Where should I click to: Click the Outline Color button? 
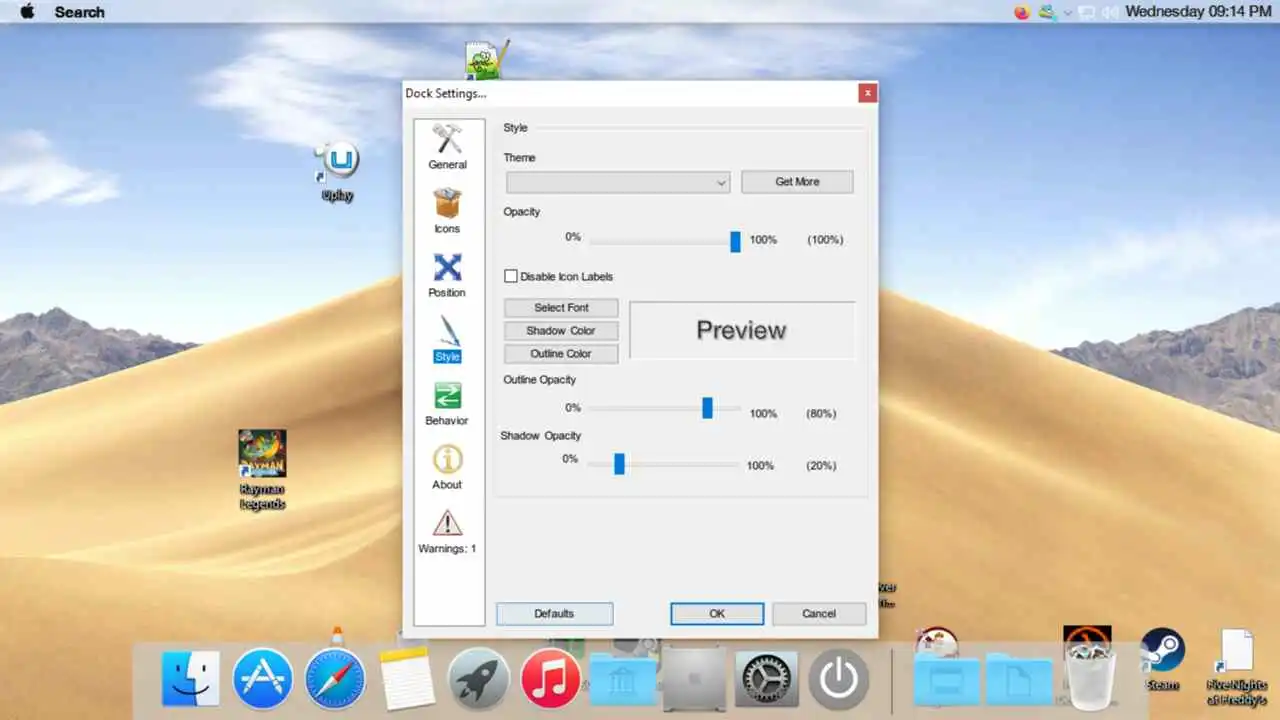[x=561, y=354]
